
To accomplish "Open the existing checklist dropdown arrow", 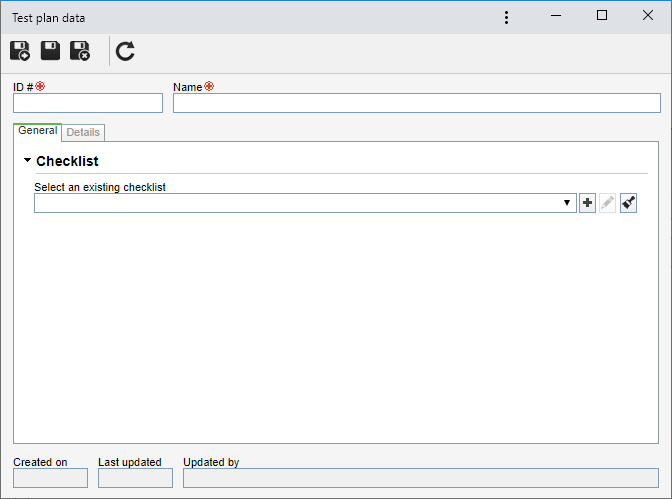I will coord(567,203).
